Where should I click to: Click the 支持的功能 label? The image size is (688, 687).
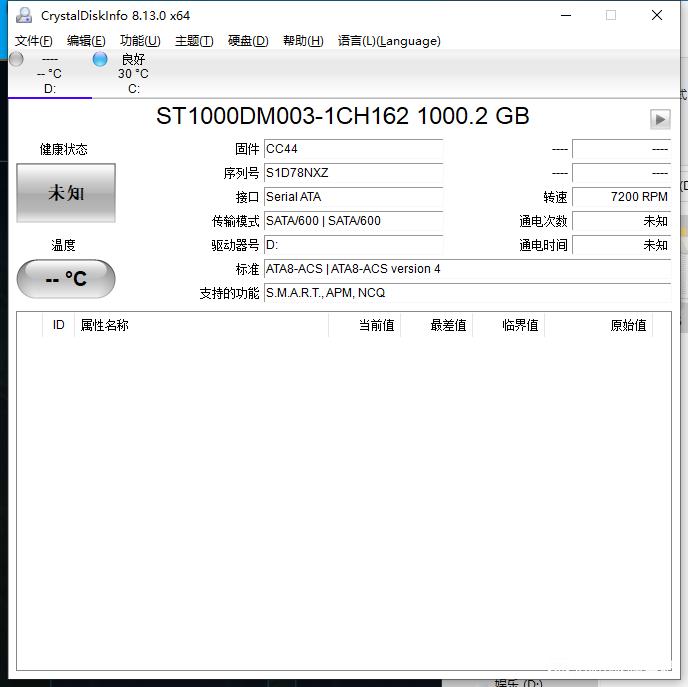click(229, 293)
